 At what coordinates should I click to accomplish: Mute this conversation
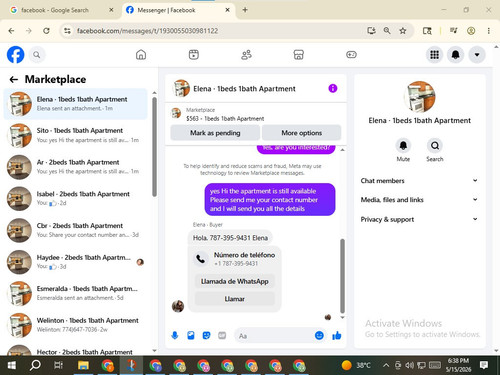pos(403,146)
